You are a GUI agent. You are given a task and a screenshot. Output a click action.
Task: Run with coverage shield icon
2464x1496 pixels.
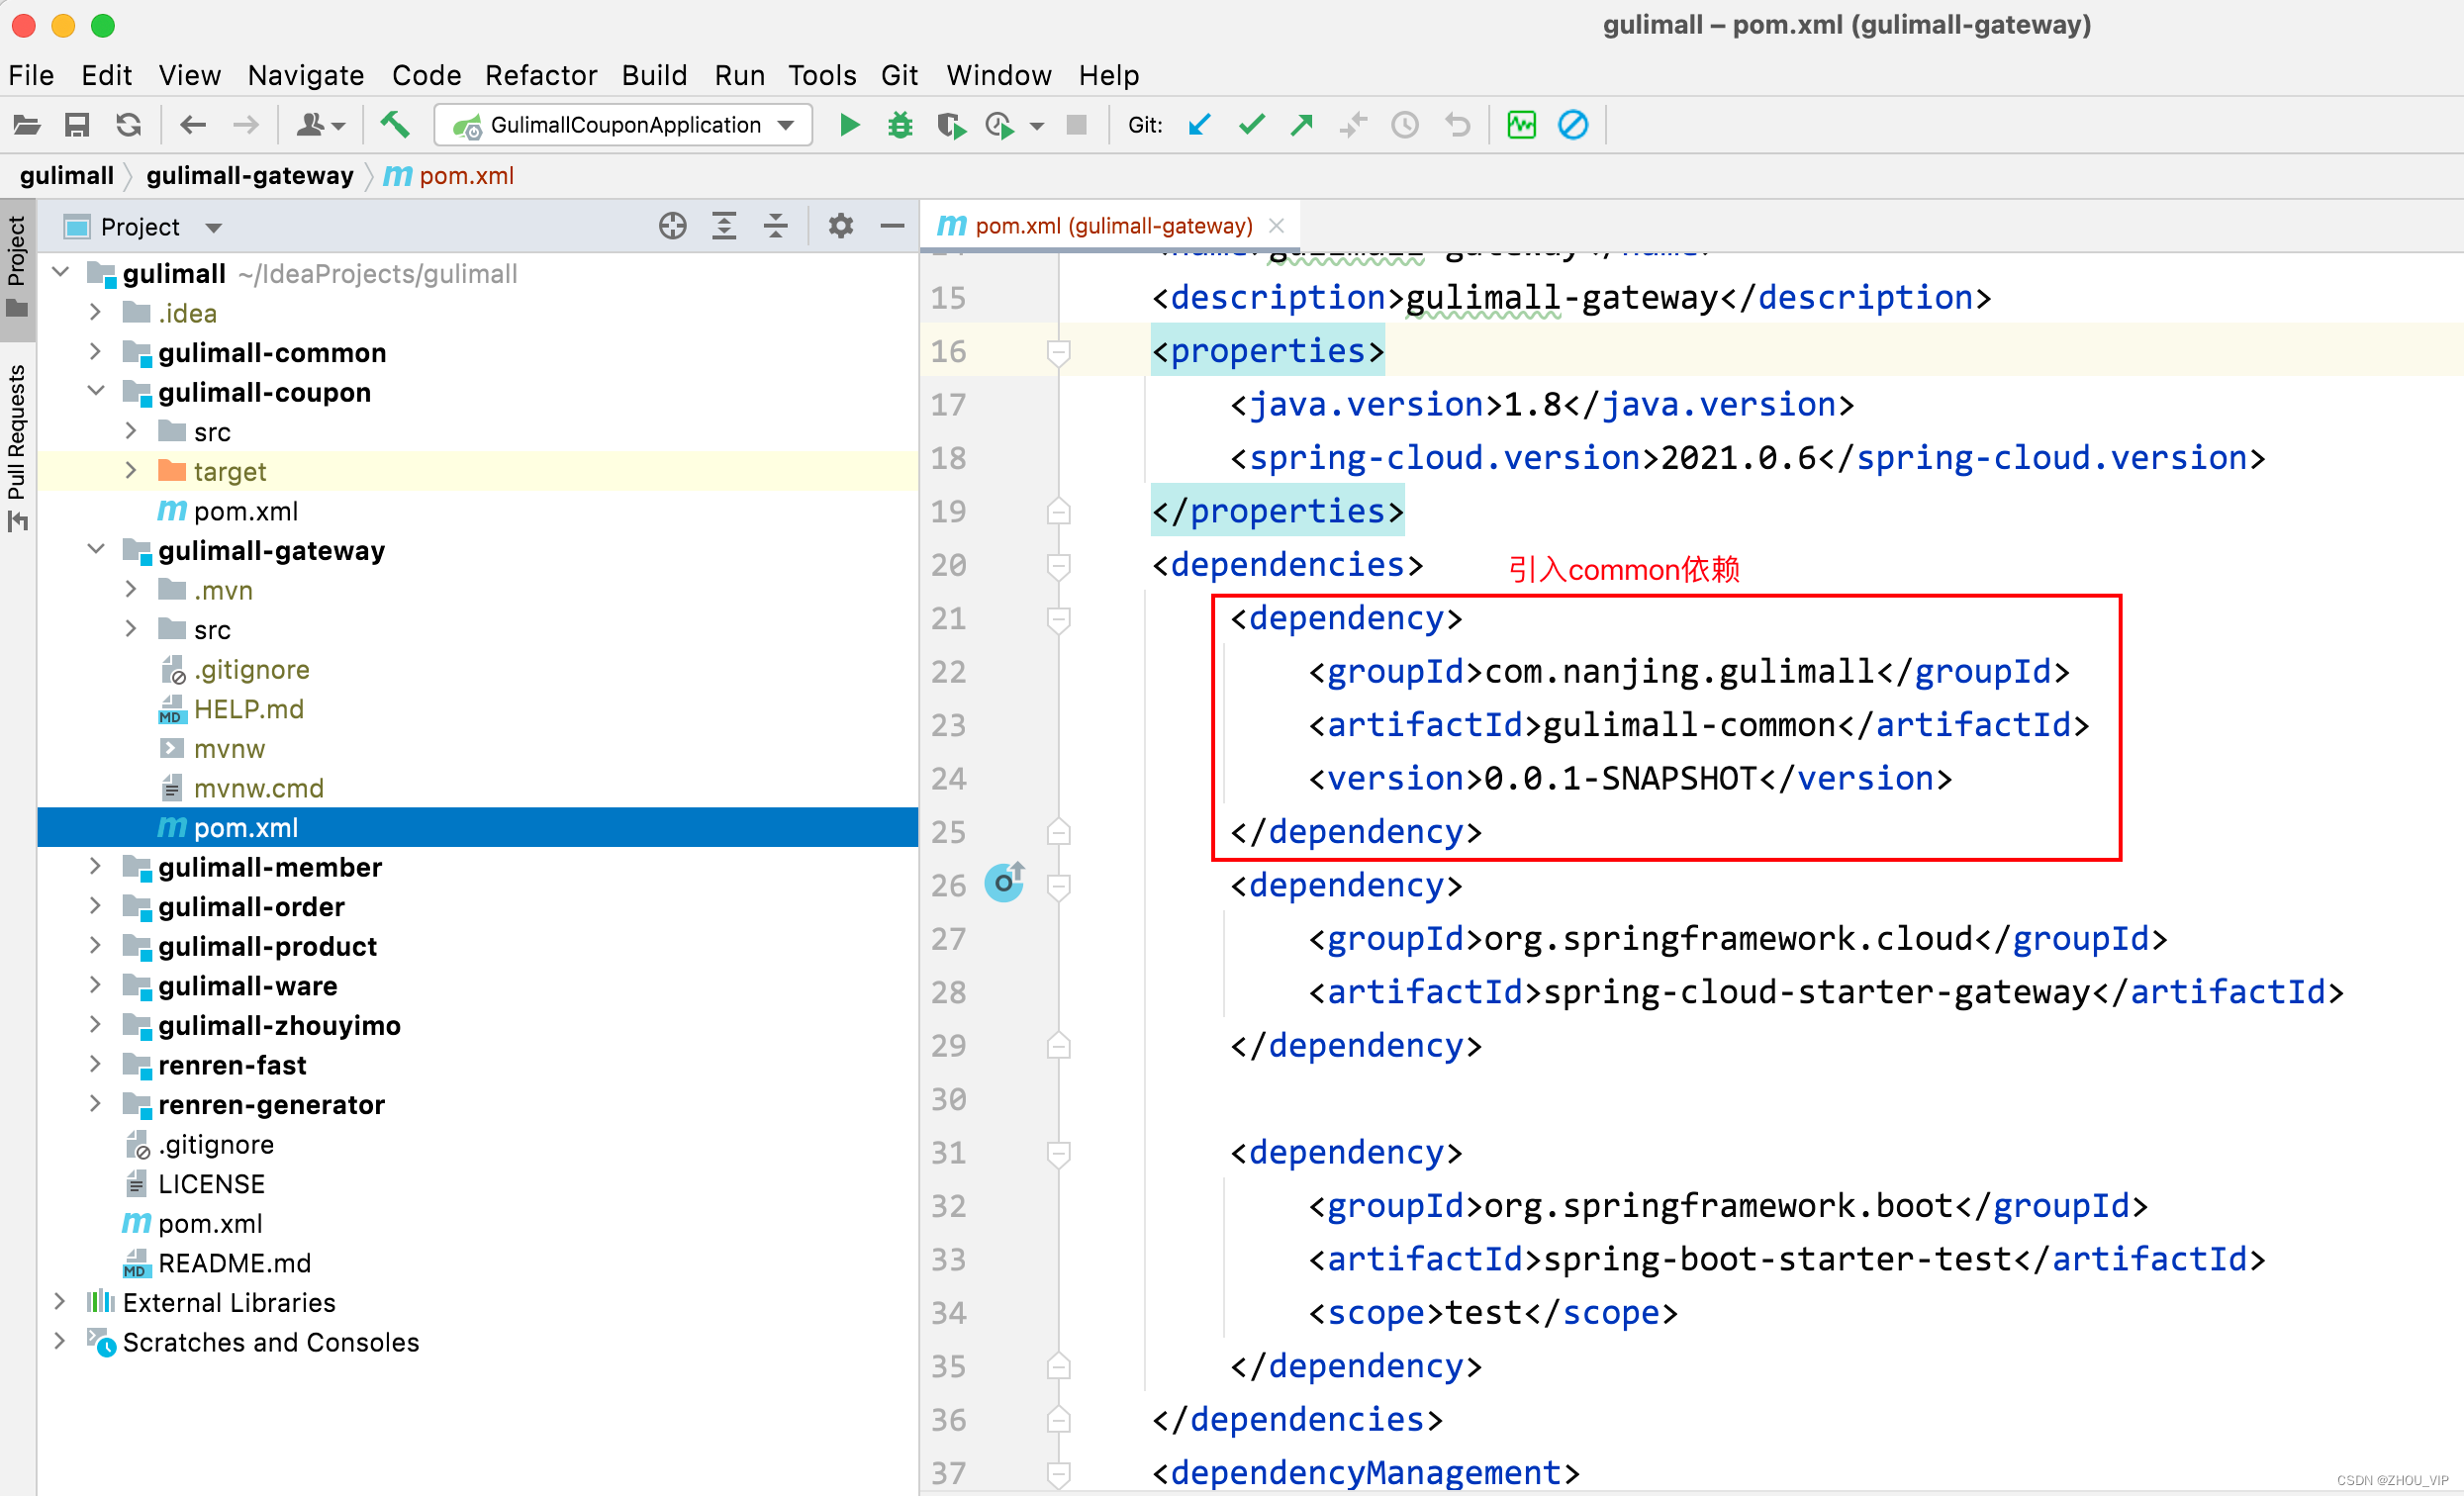point(951,125)
